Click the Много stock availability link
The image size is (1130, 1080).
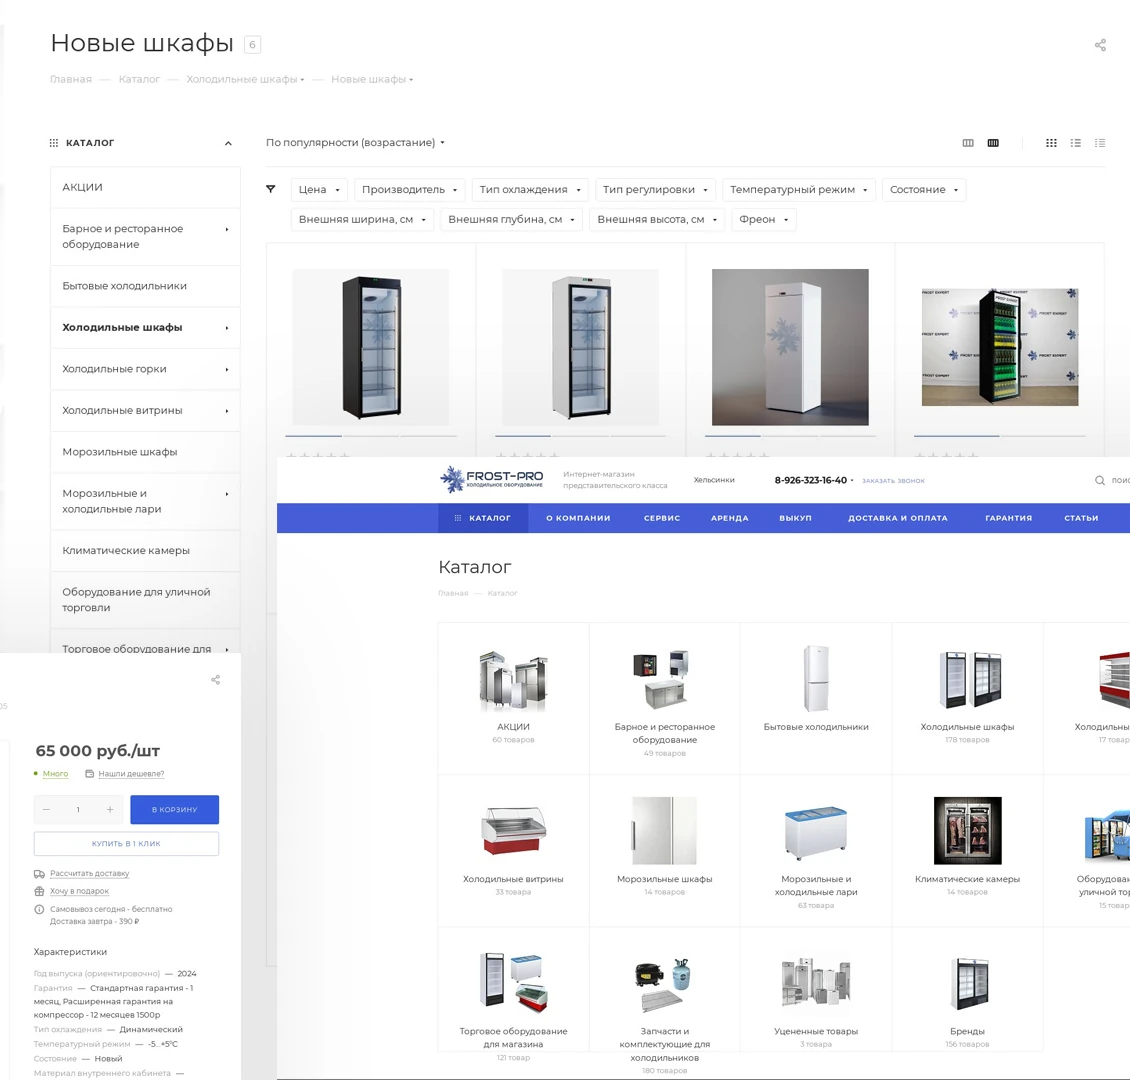click(55, 774)
